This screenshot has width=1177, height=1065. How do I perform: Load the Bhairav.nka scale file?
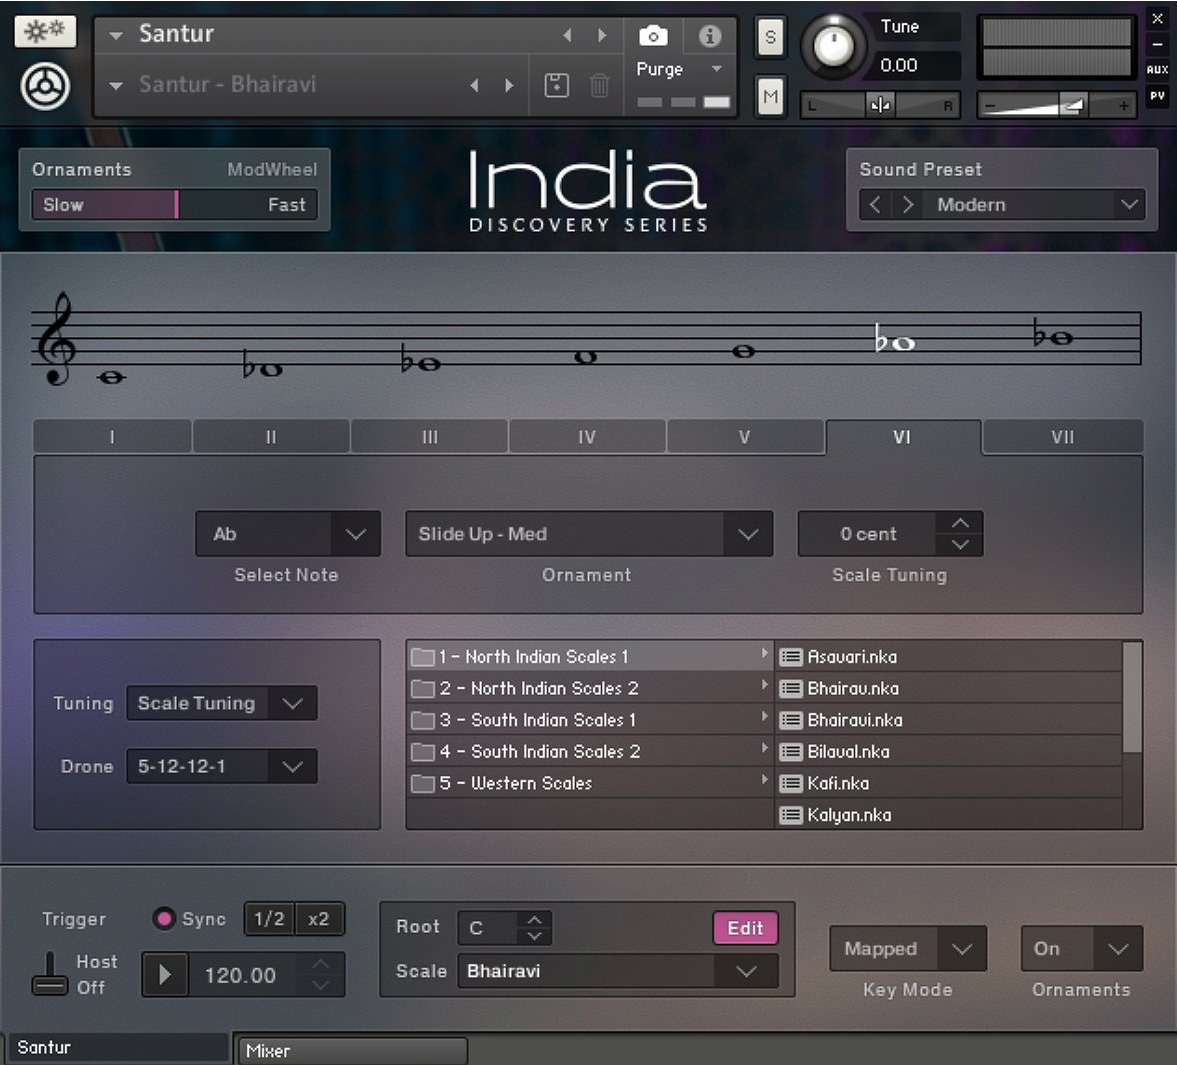pos(949,688)
